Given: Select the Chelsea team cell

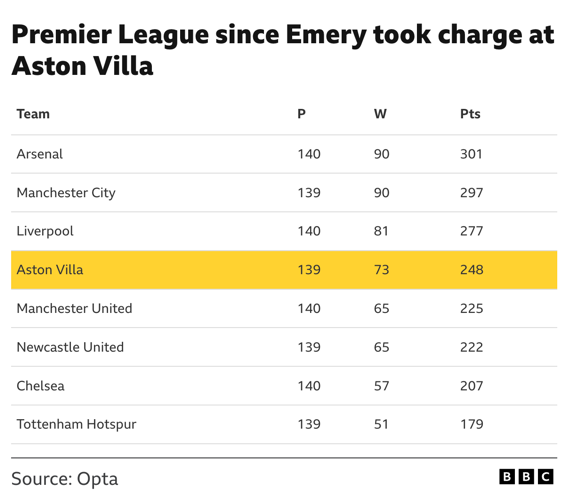Looking at the screenshot, I should [40, 386].
